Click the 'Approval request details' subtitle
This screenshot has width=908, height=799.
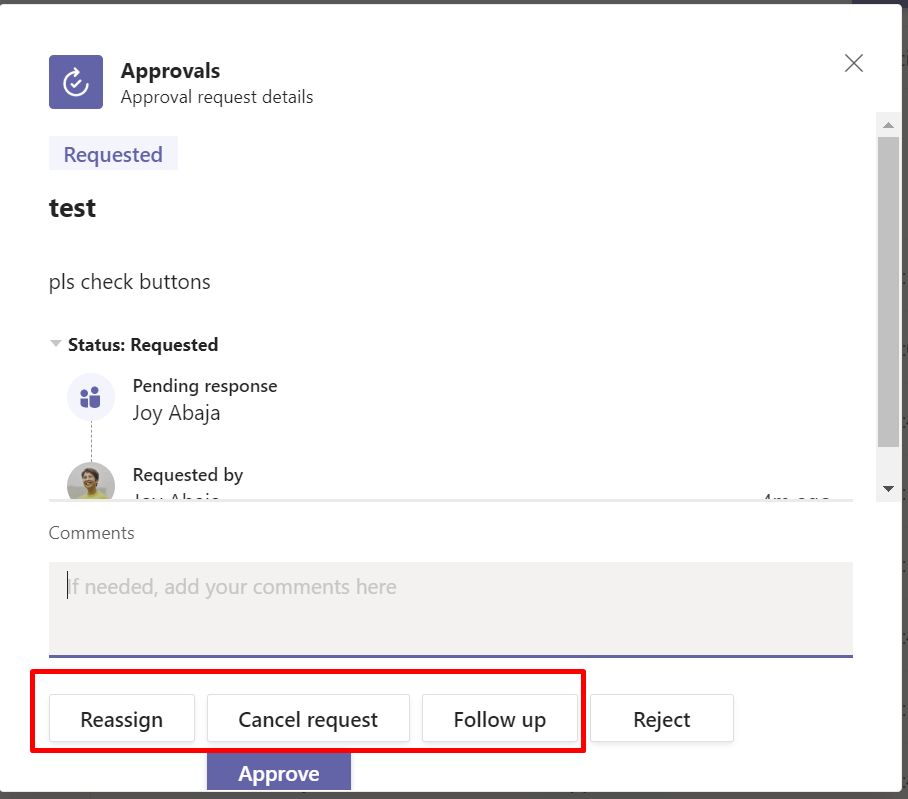tap(217, 97)
